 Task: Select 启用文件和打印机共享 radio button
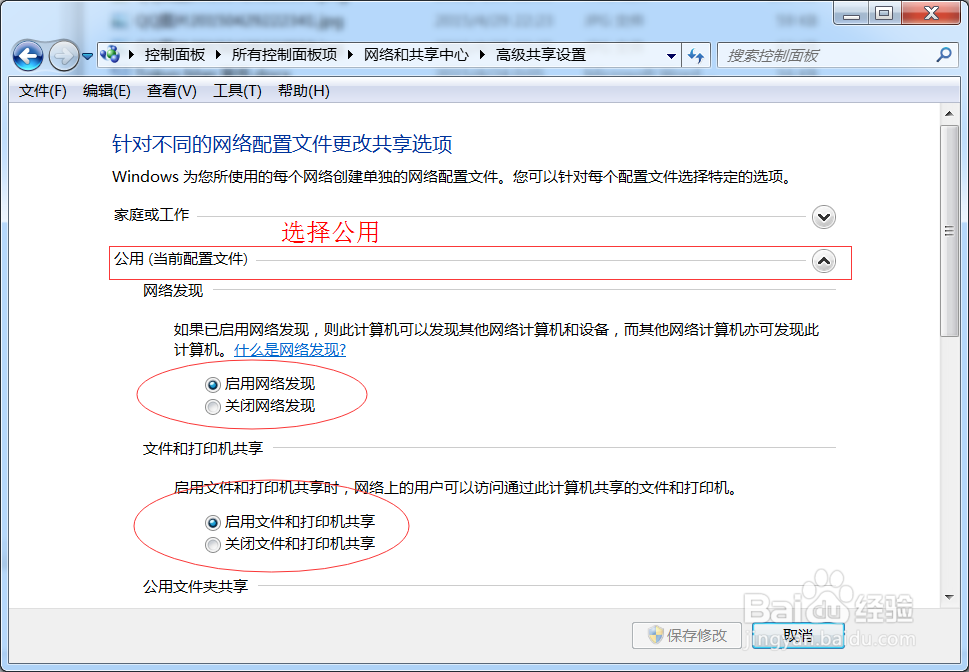(213, 522)
